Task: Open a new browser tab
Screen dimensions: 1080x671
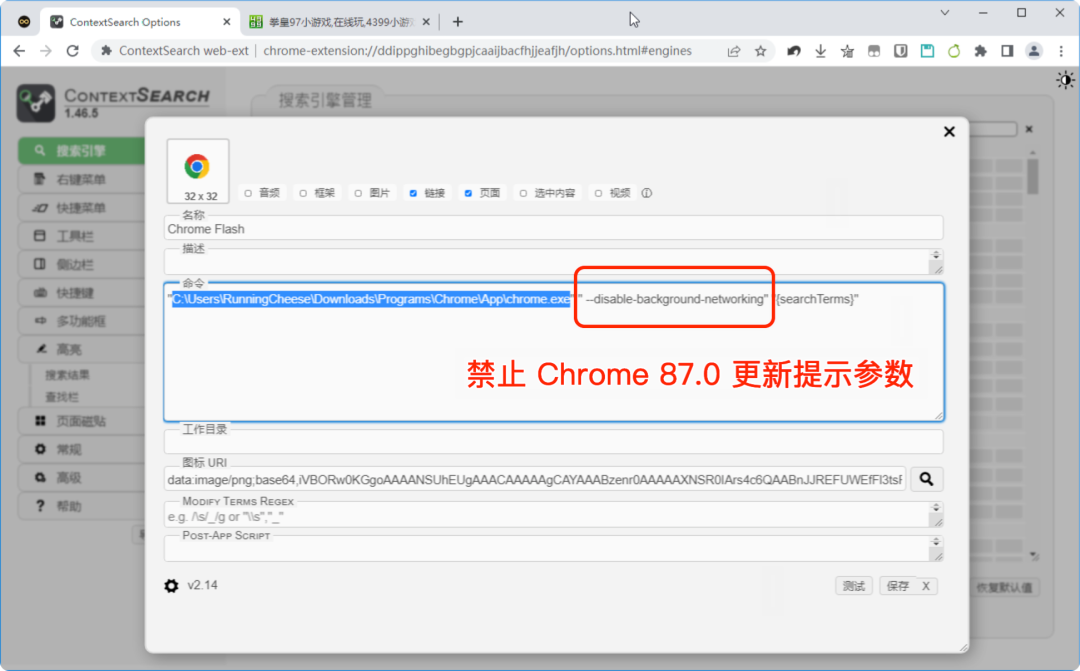Action: pyautogui.click(x=457, y=21)
